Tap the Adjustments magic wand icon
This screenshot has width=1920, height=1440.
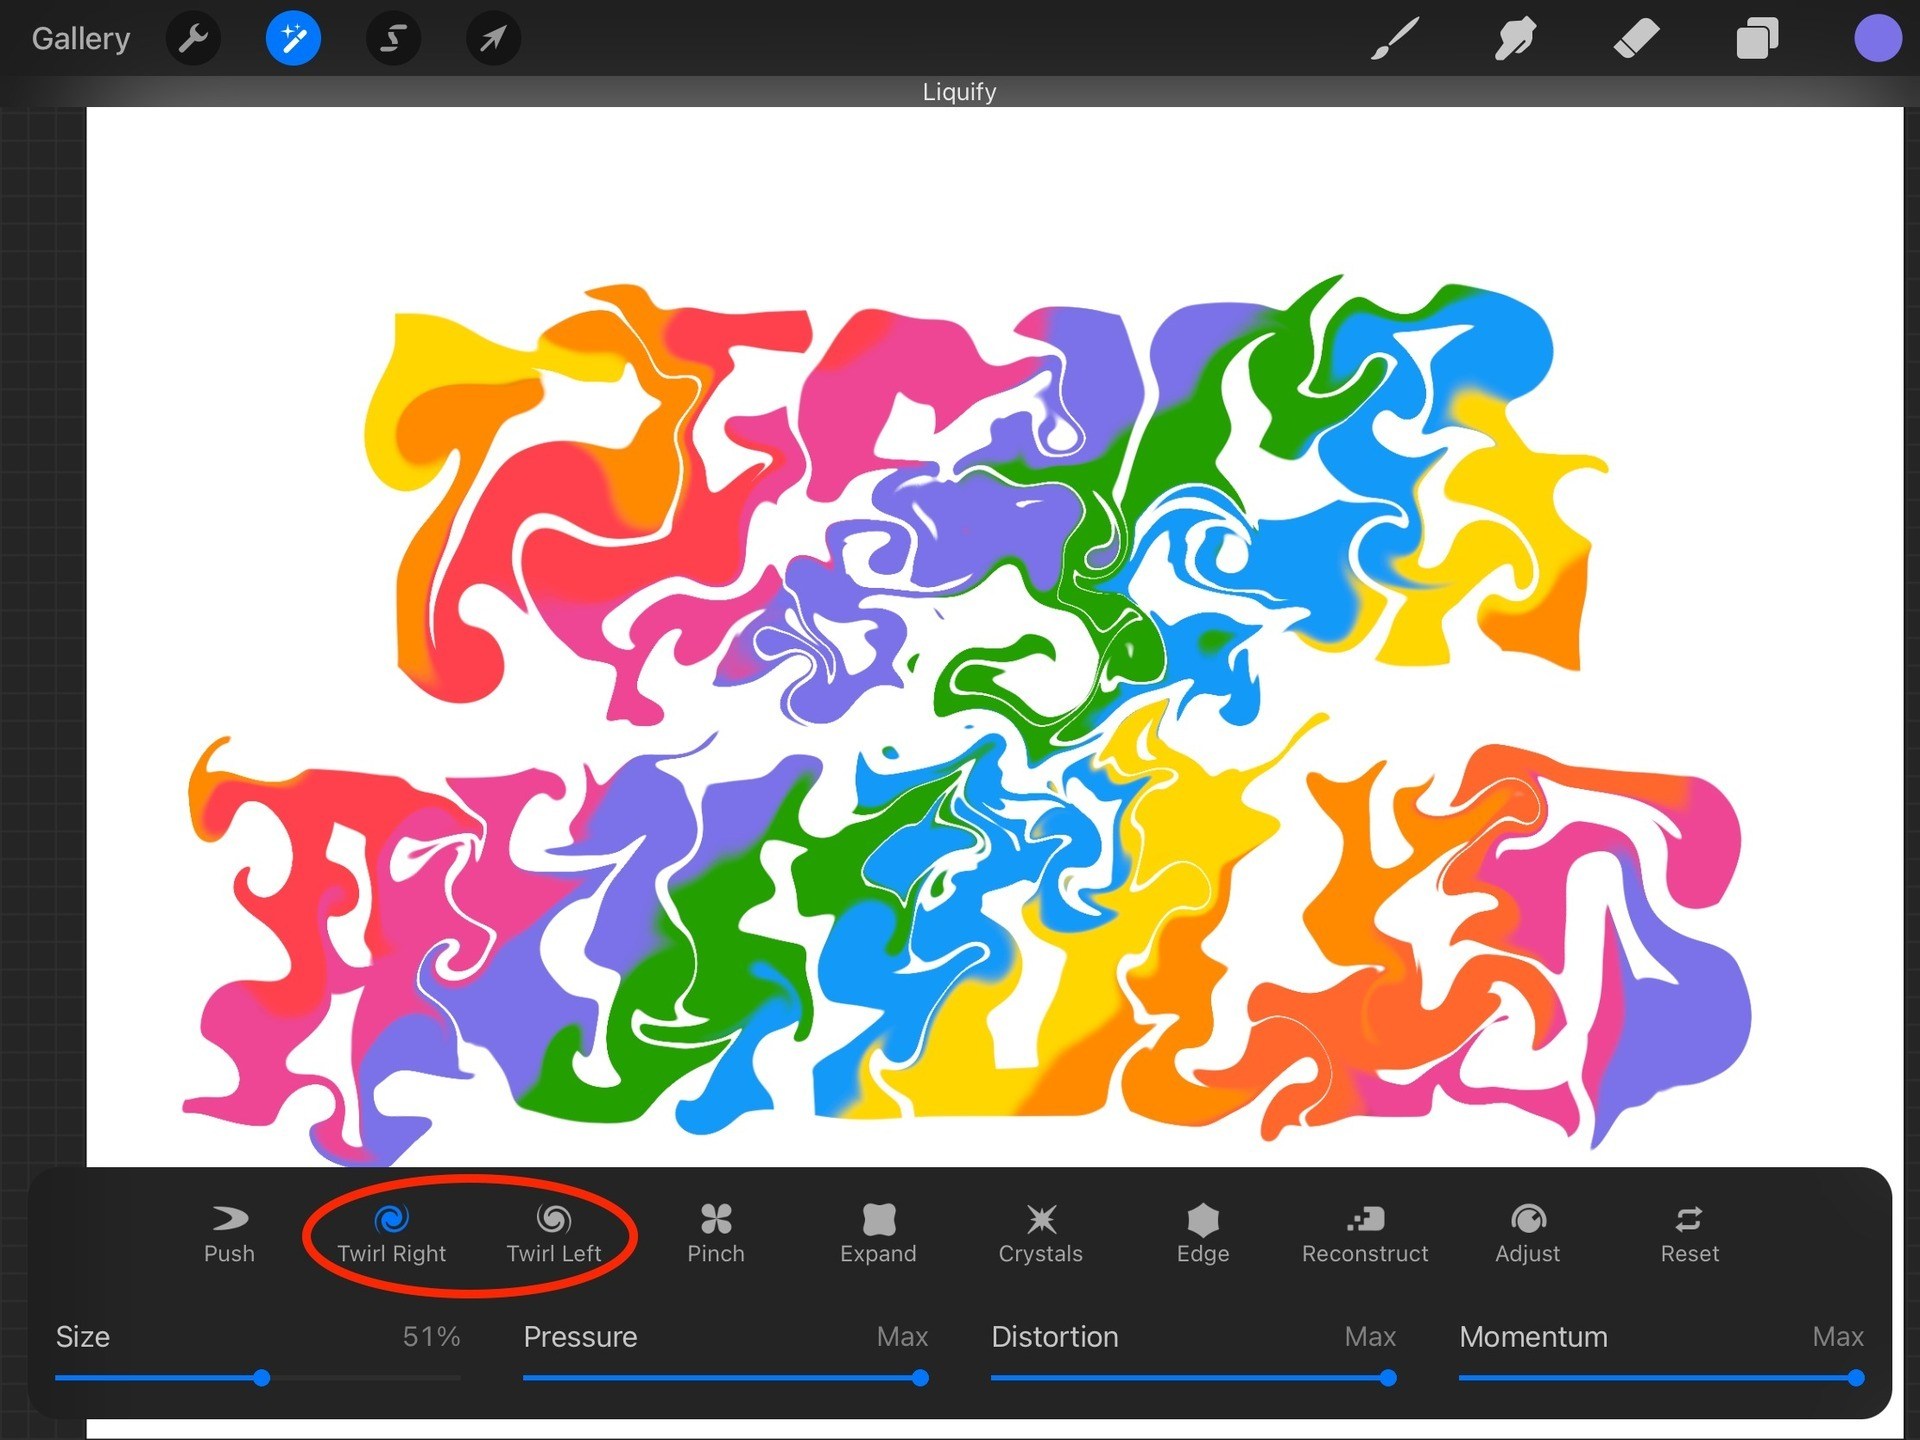[x=293, y=39]
